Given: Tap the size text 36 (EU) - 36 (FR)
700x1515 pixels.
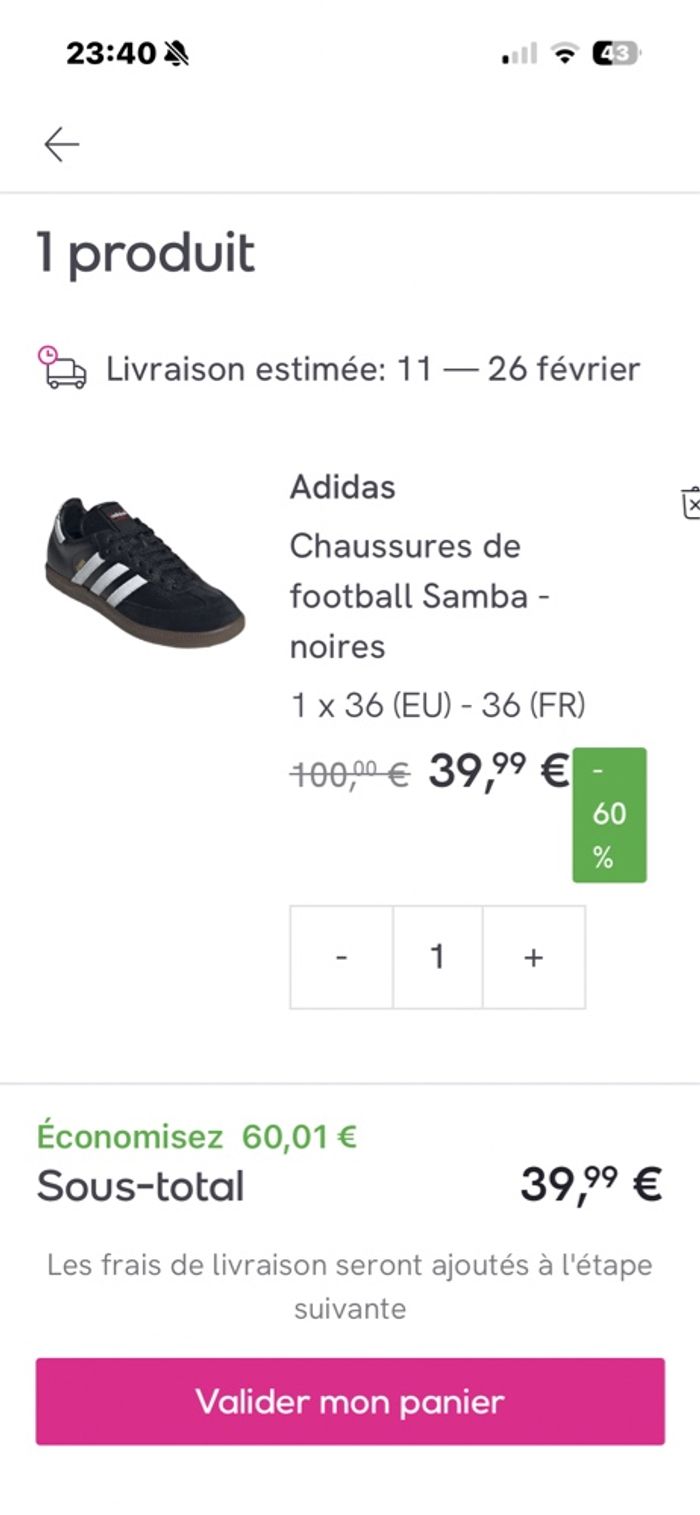Looking at the screenshot, I should coord(438,706).
